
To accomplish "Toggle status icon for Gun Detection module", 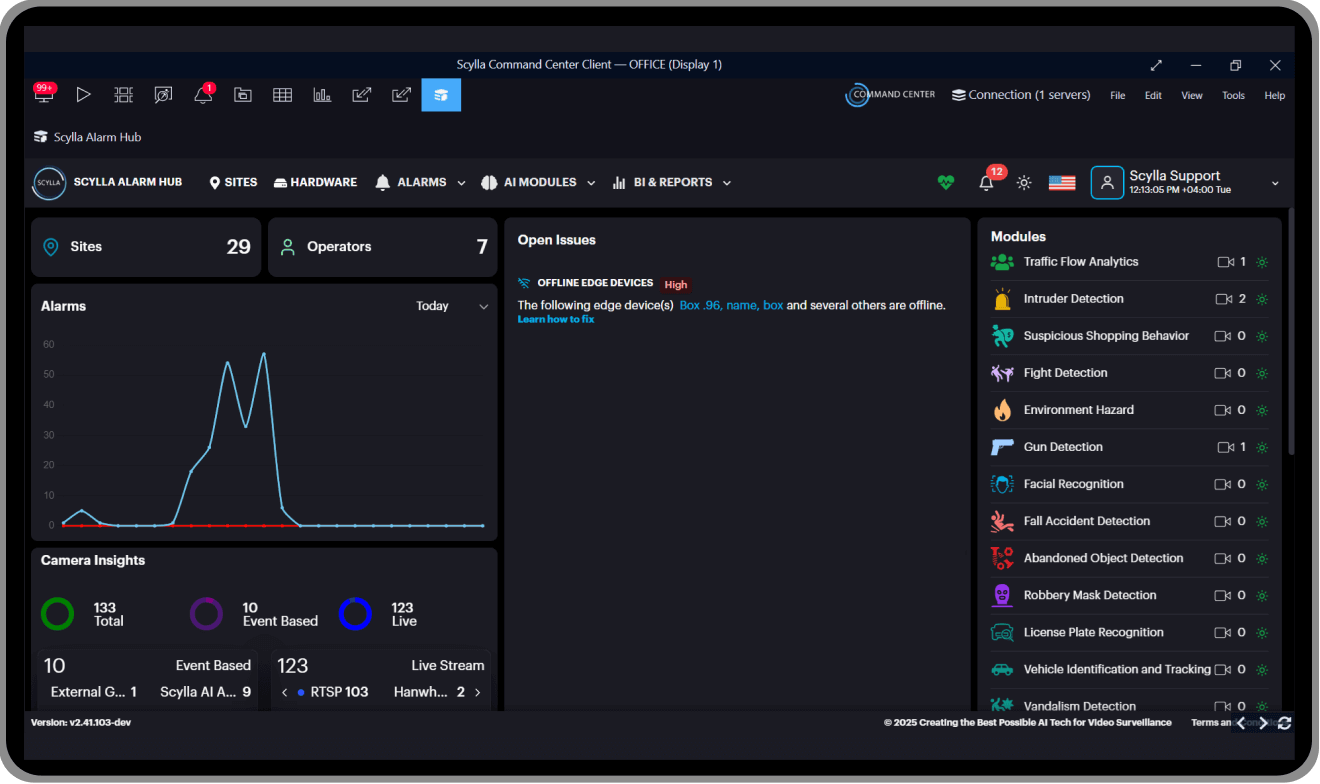I will coord(1262,447).
